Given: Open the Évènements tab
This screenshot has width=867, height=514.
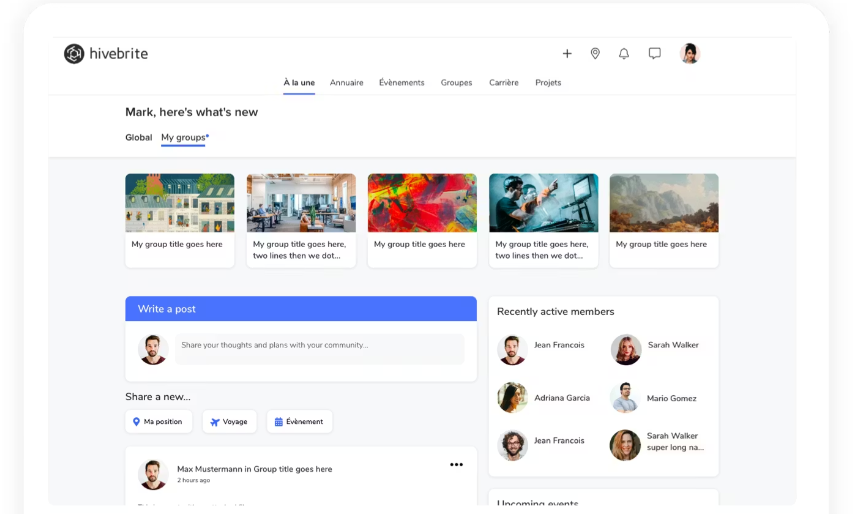Looking at the screenshot, I should pyautogui.click(x=401, y=82).
